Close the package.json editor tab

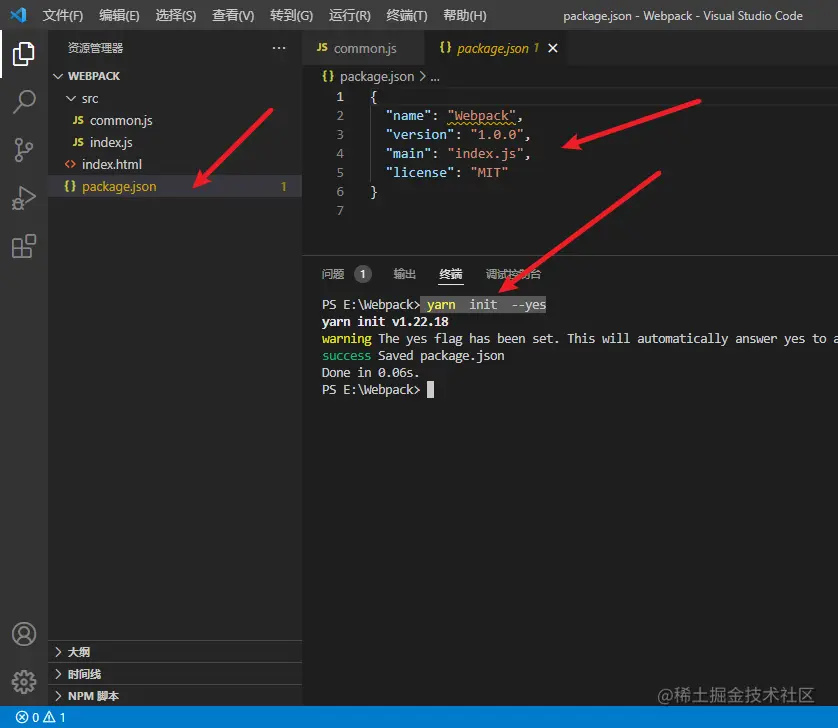553,48
